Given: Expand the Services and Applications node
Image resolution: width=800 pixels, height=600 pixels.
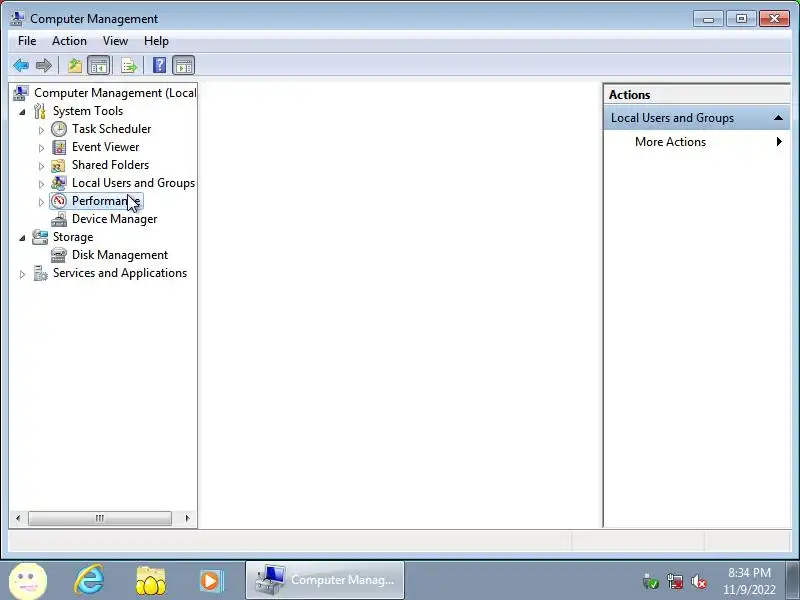Looking at the screenshot, I should click(22, 274).
